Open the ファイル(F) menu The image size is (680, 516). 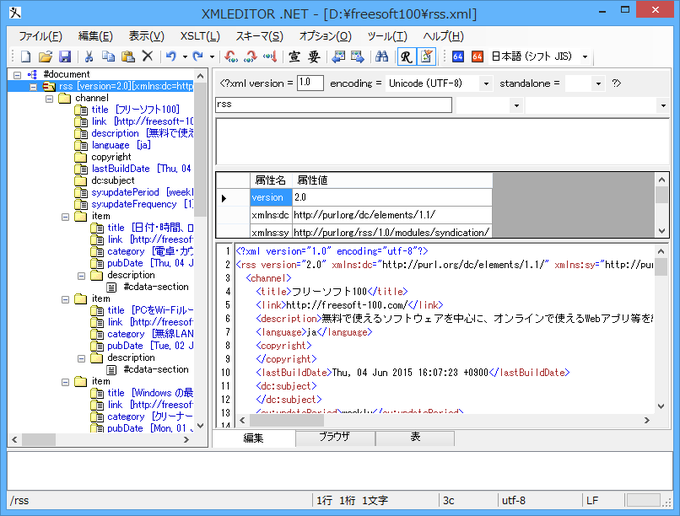pos(40,36)
